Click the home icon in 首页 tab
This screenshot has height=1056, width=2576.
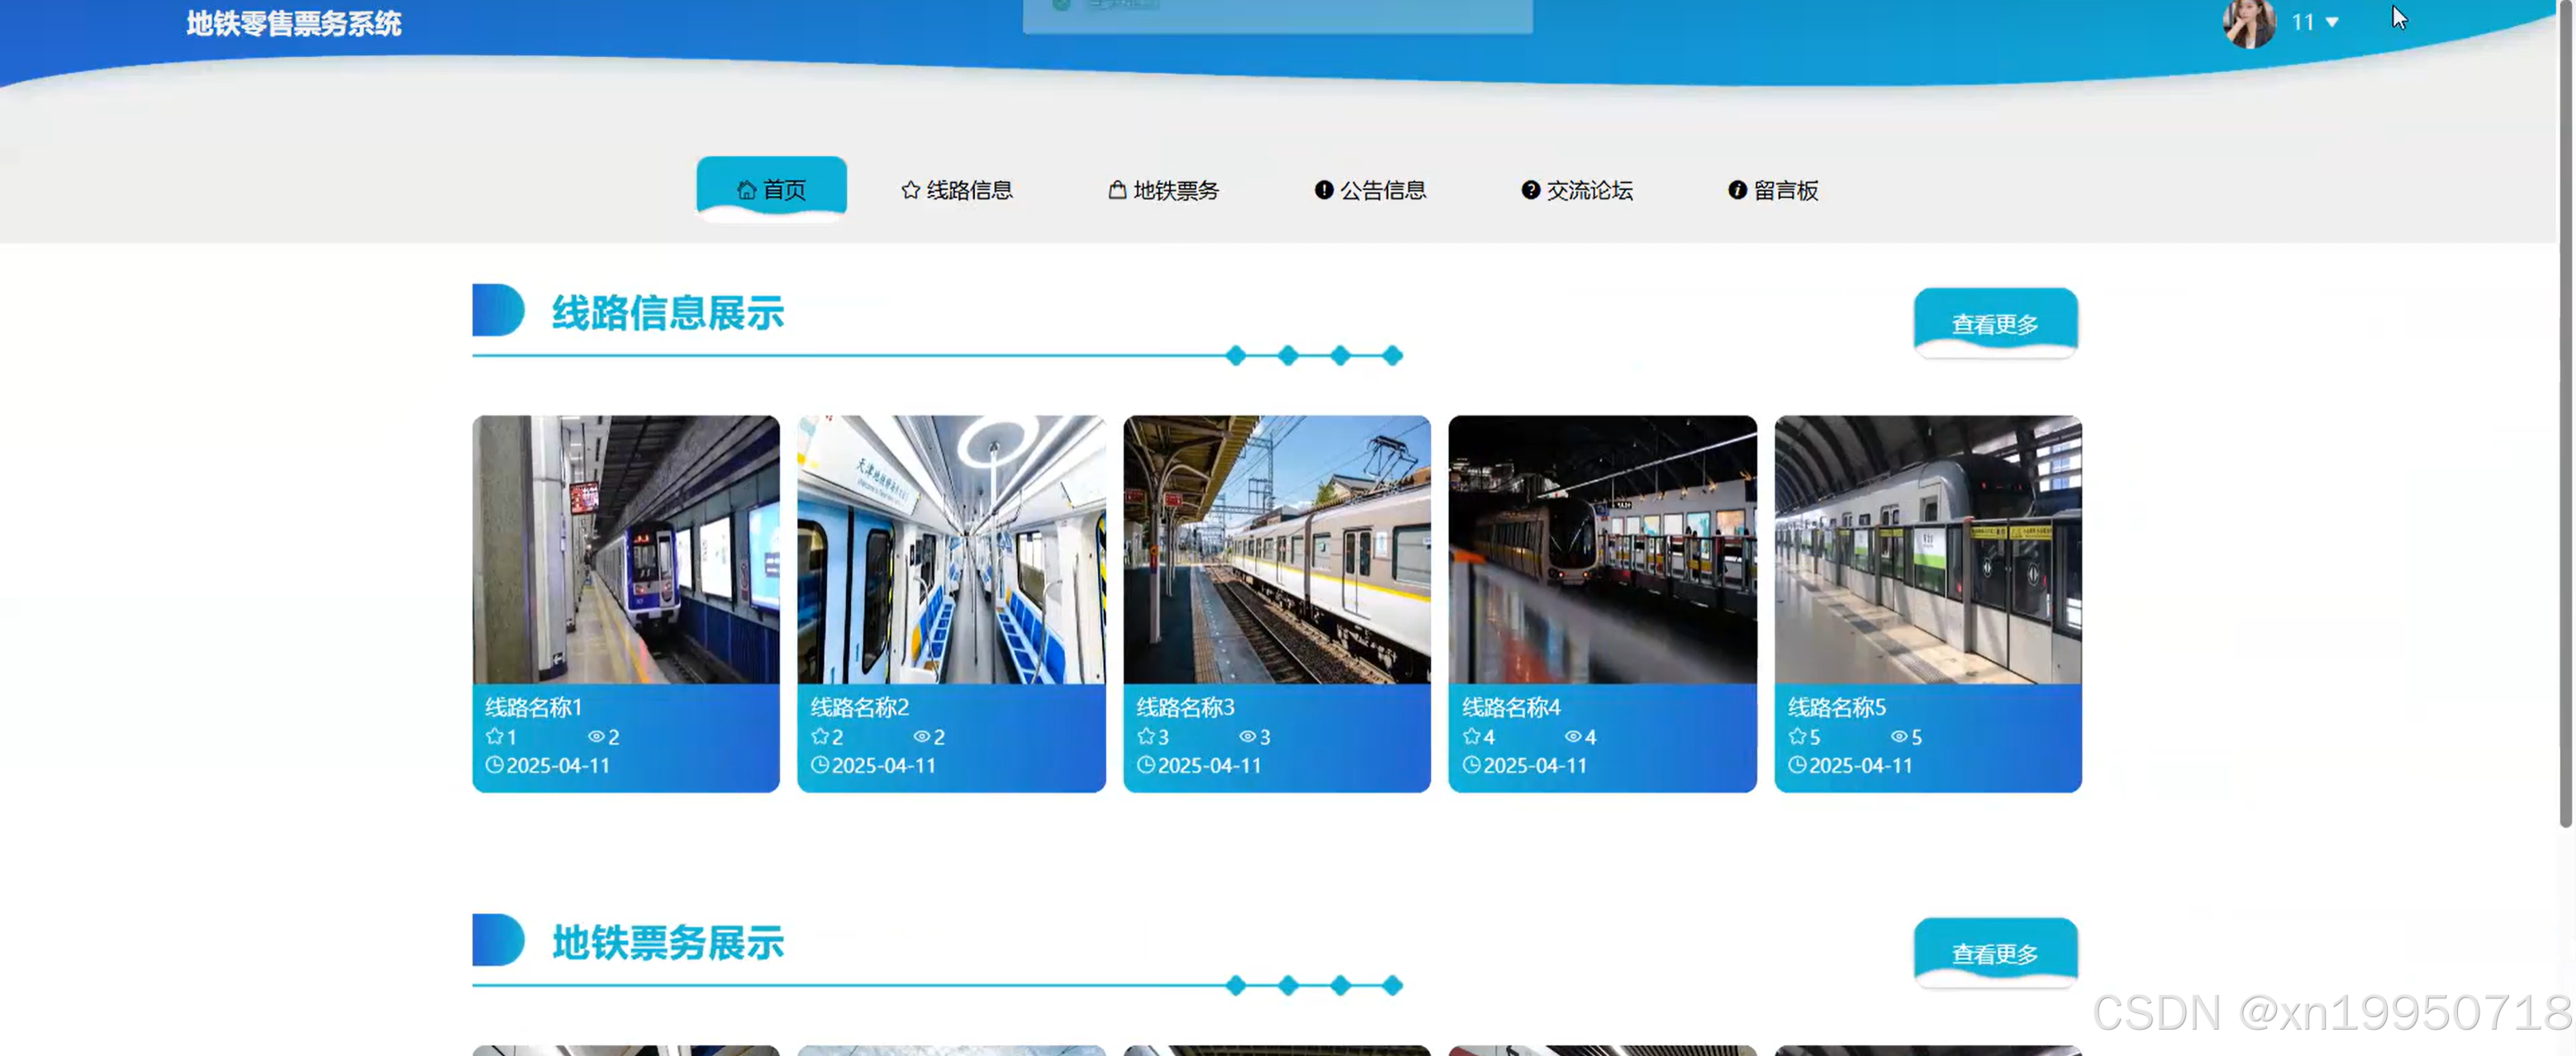pos(746,190)
